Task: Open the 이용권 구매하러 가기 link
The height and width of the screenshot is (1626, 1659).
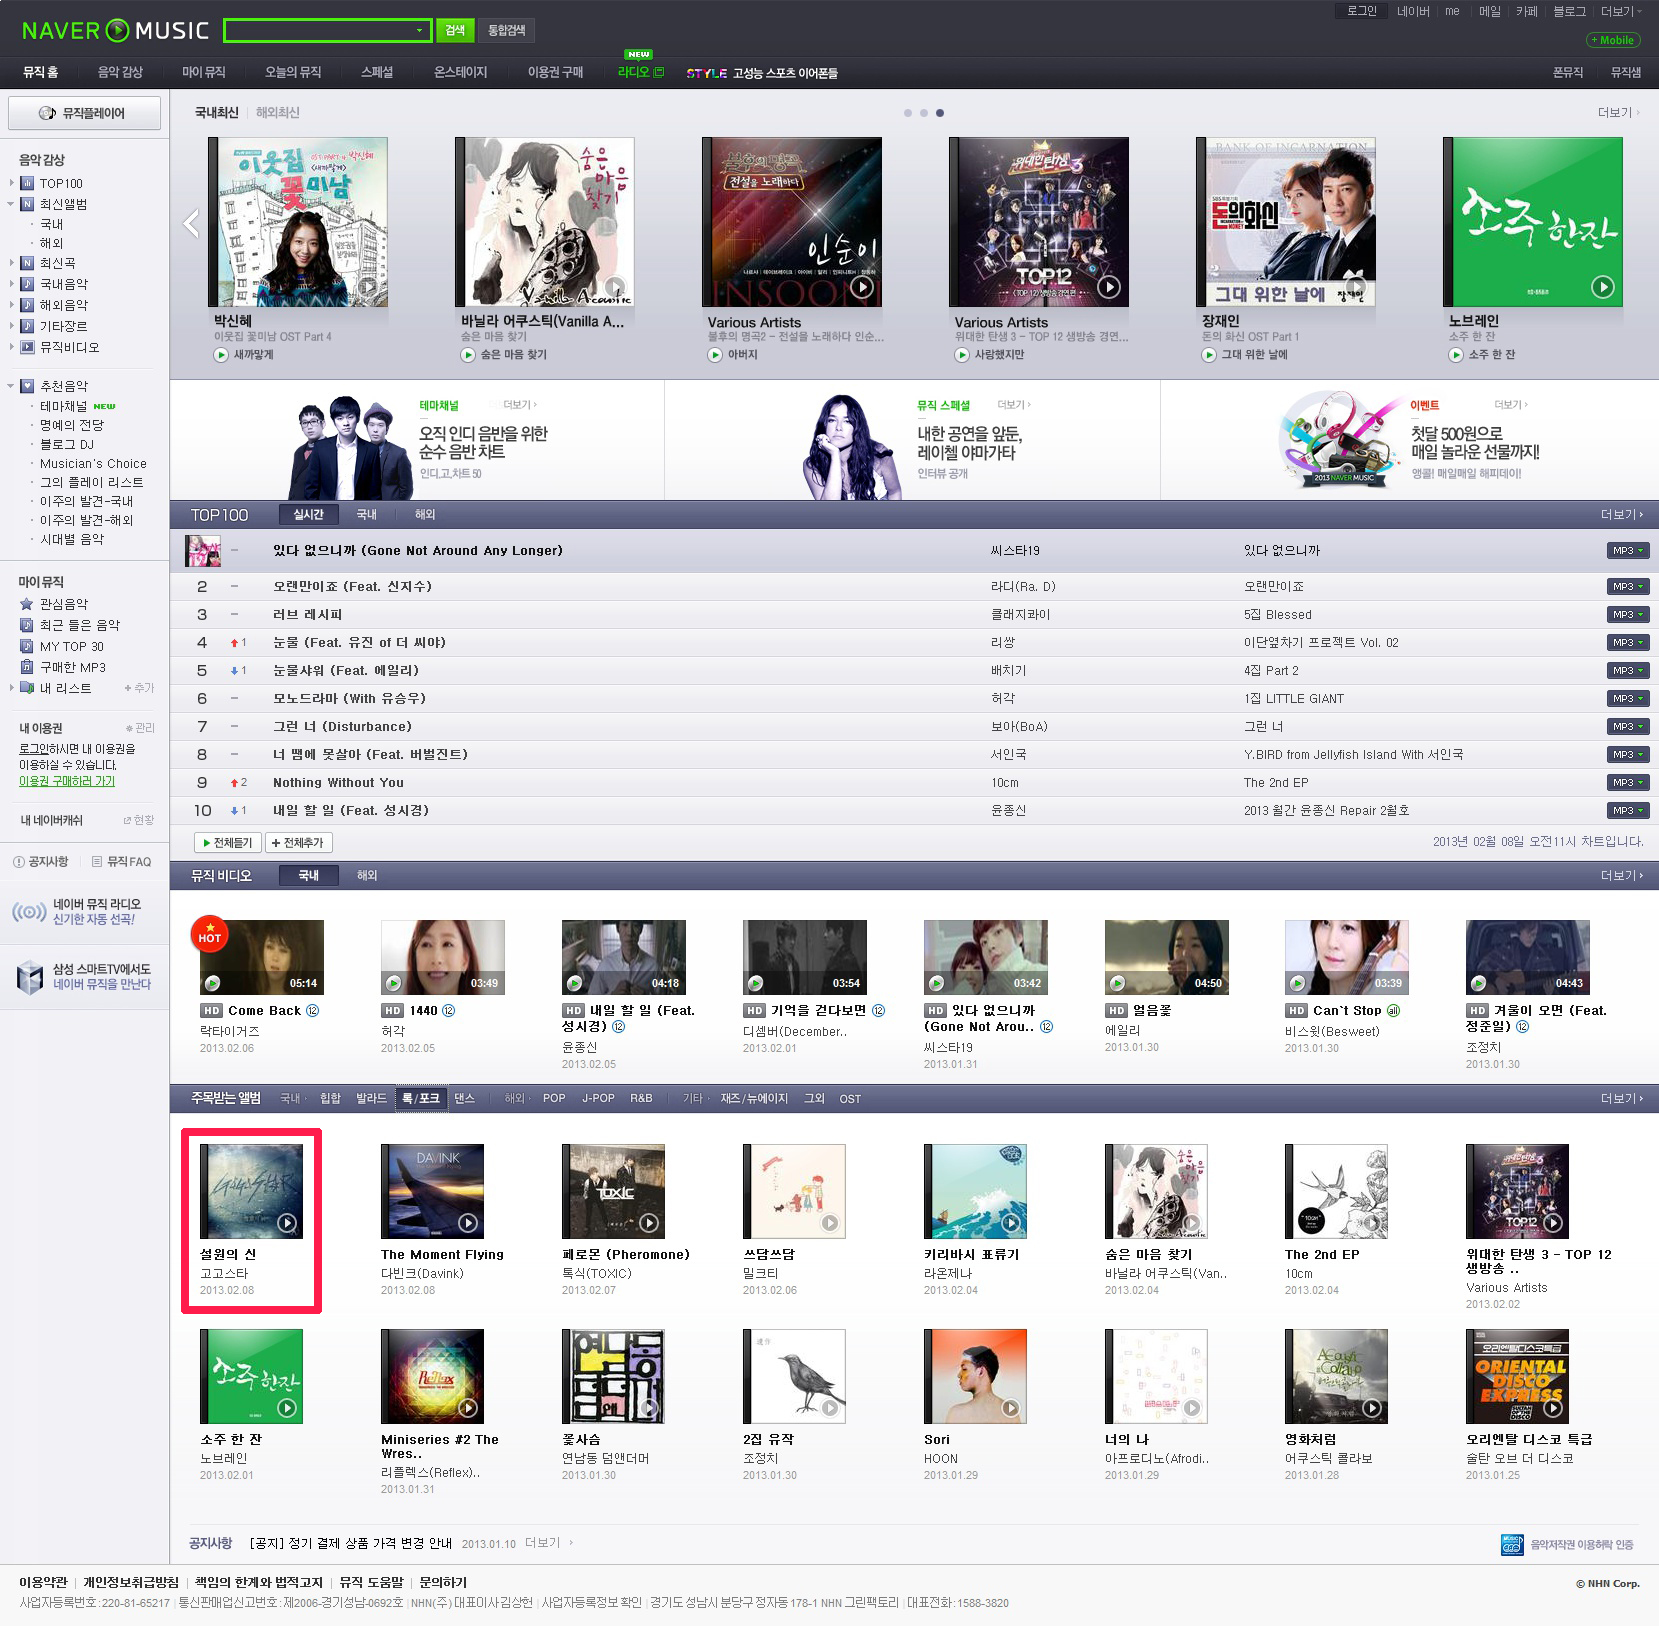Action: [x=67, y=782]
